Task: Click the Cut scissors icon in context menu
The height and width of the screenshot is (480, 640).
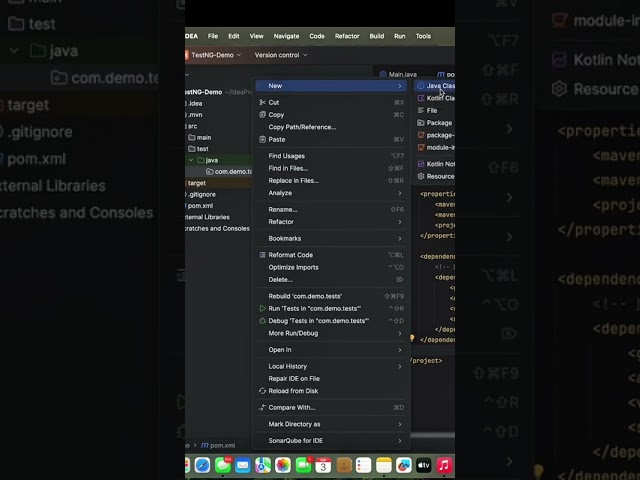Action: tap(262, 102)
